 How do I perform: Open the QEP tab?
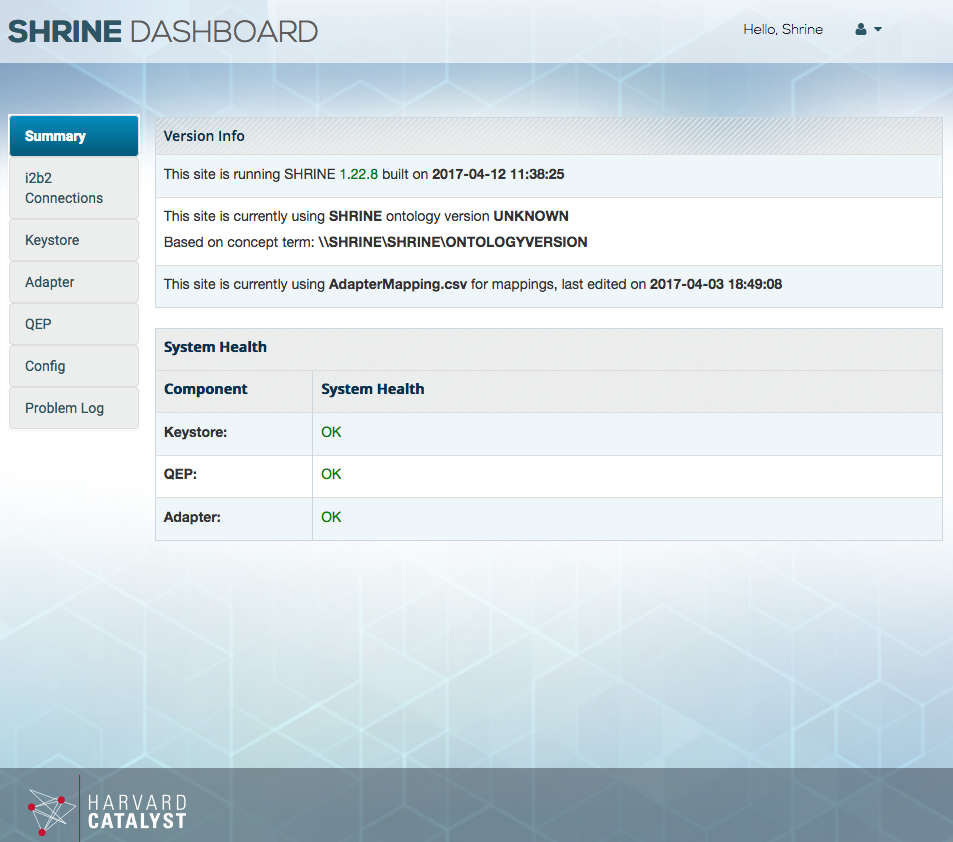[x=74, y=324]
